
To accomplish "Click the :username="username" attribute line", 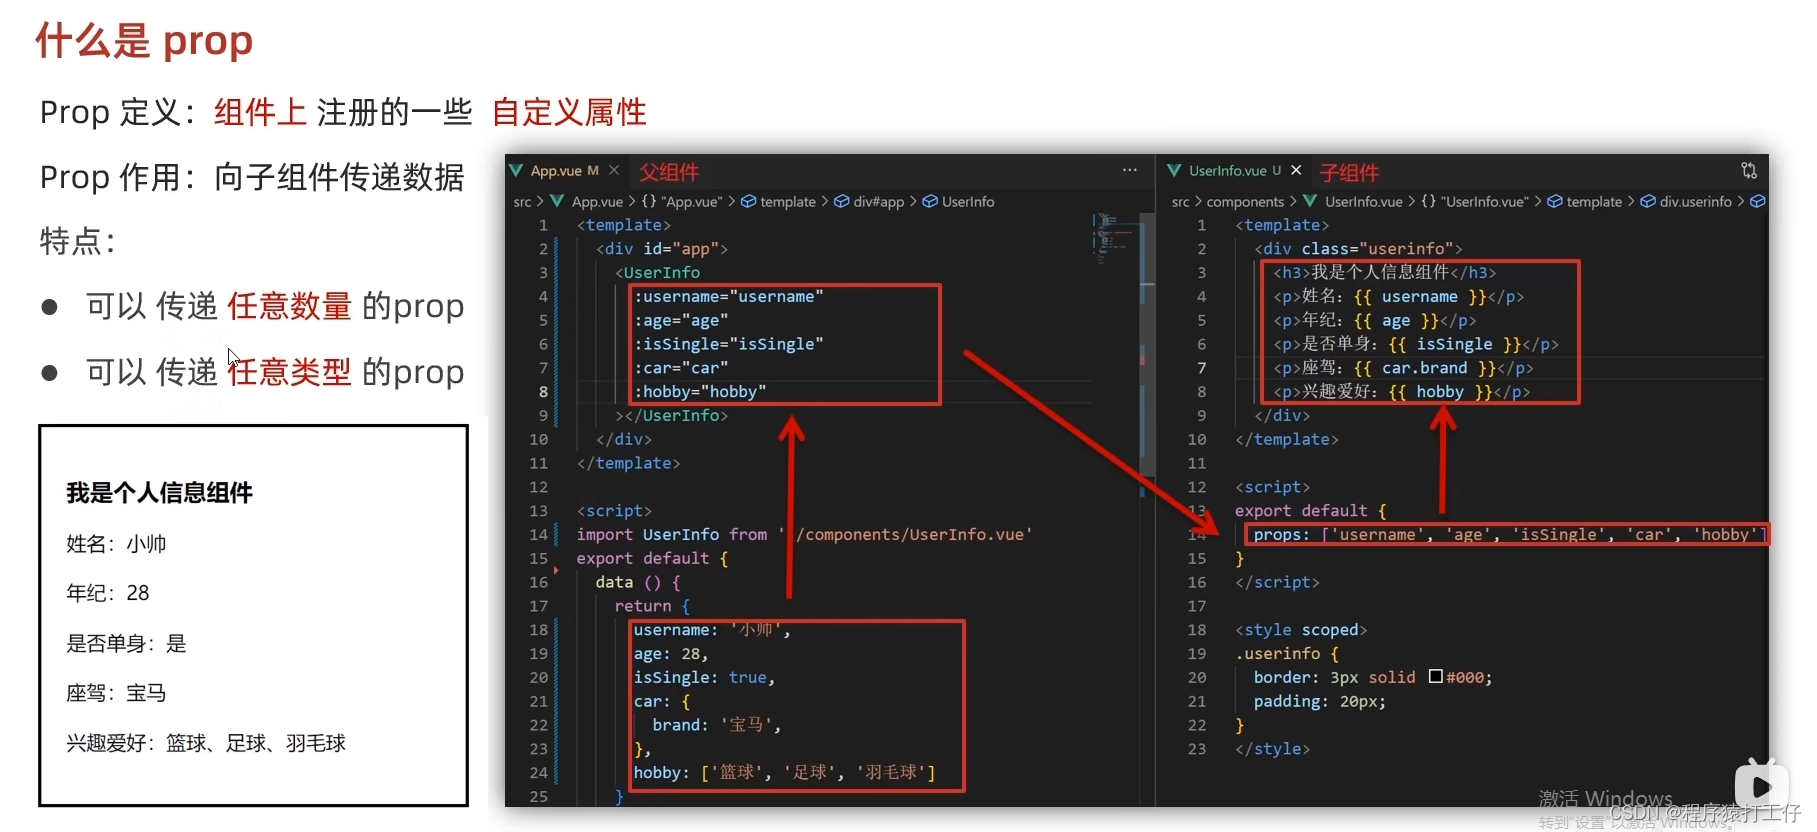I will (x=728, y=297).
